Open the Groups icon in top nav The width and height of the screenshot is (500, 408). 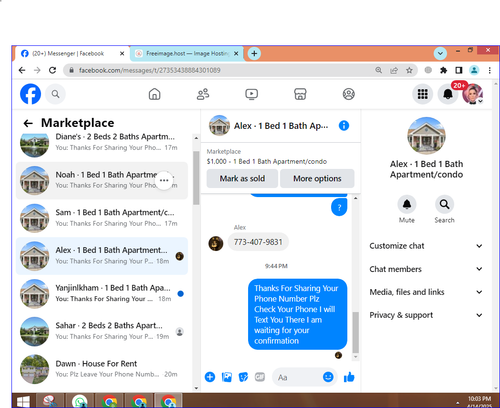[x=349, y=94]
